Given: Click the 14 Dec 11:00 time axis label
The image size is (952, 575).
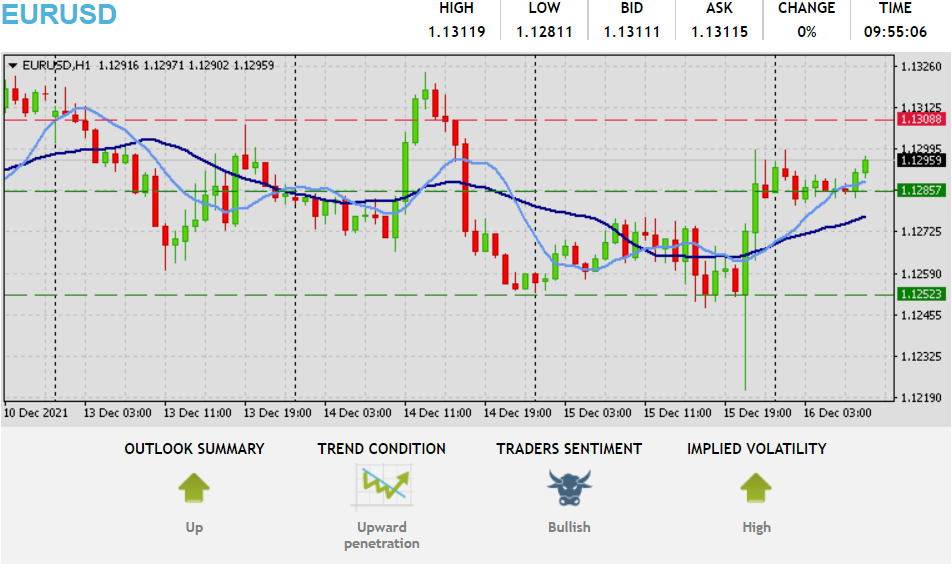Looking at the screenshot, I should (x=437, y=413).
